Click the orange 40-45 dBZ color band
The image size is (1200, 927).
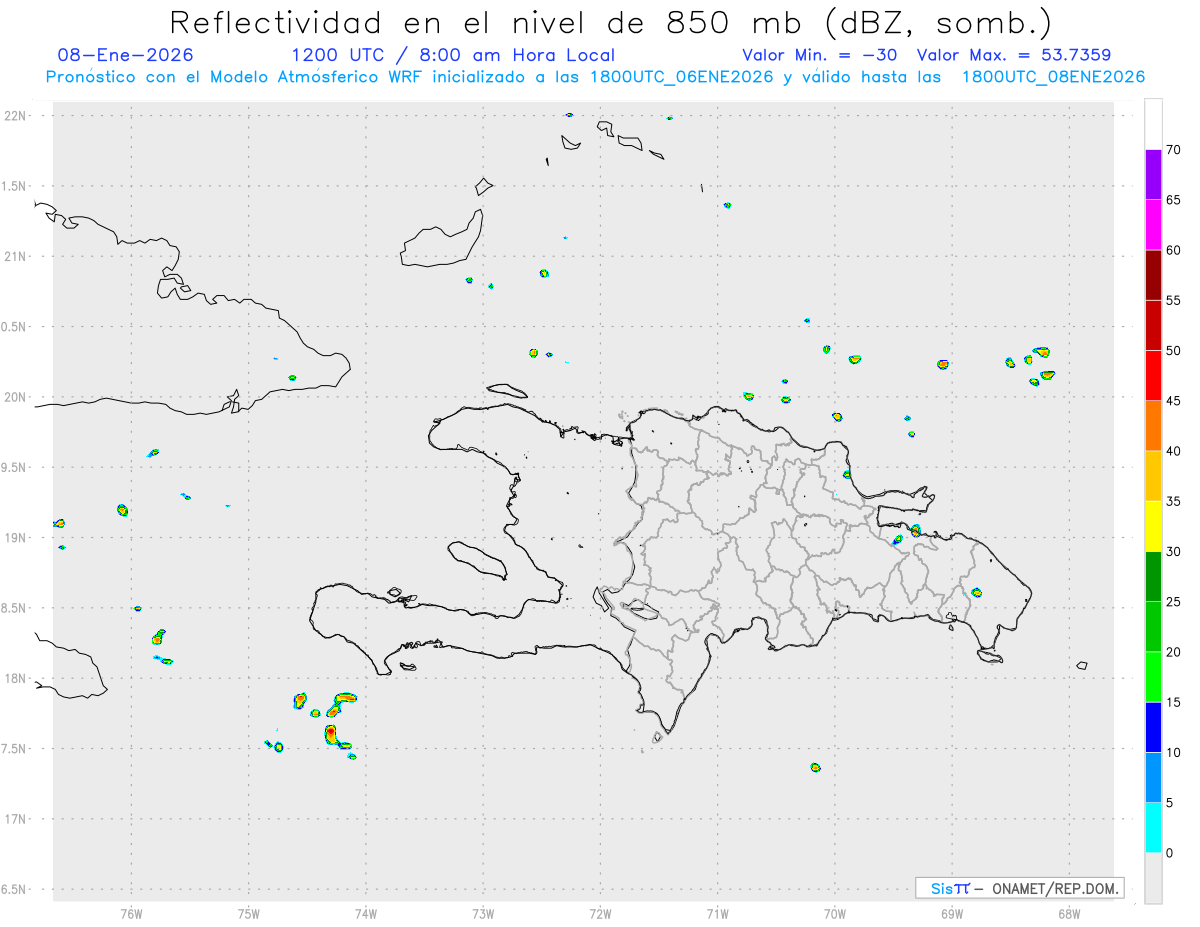[1153, 426]
